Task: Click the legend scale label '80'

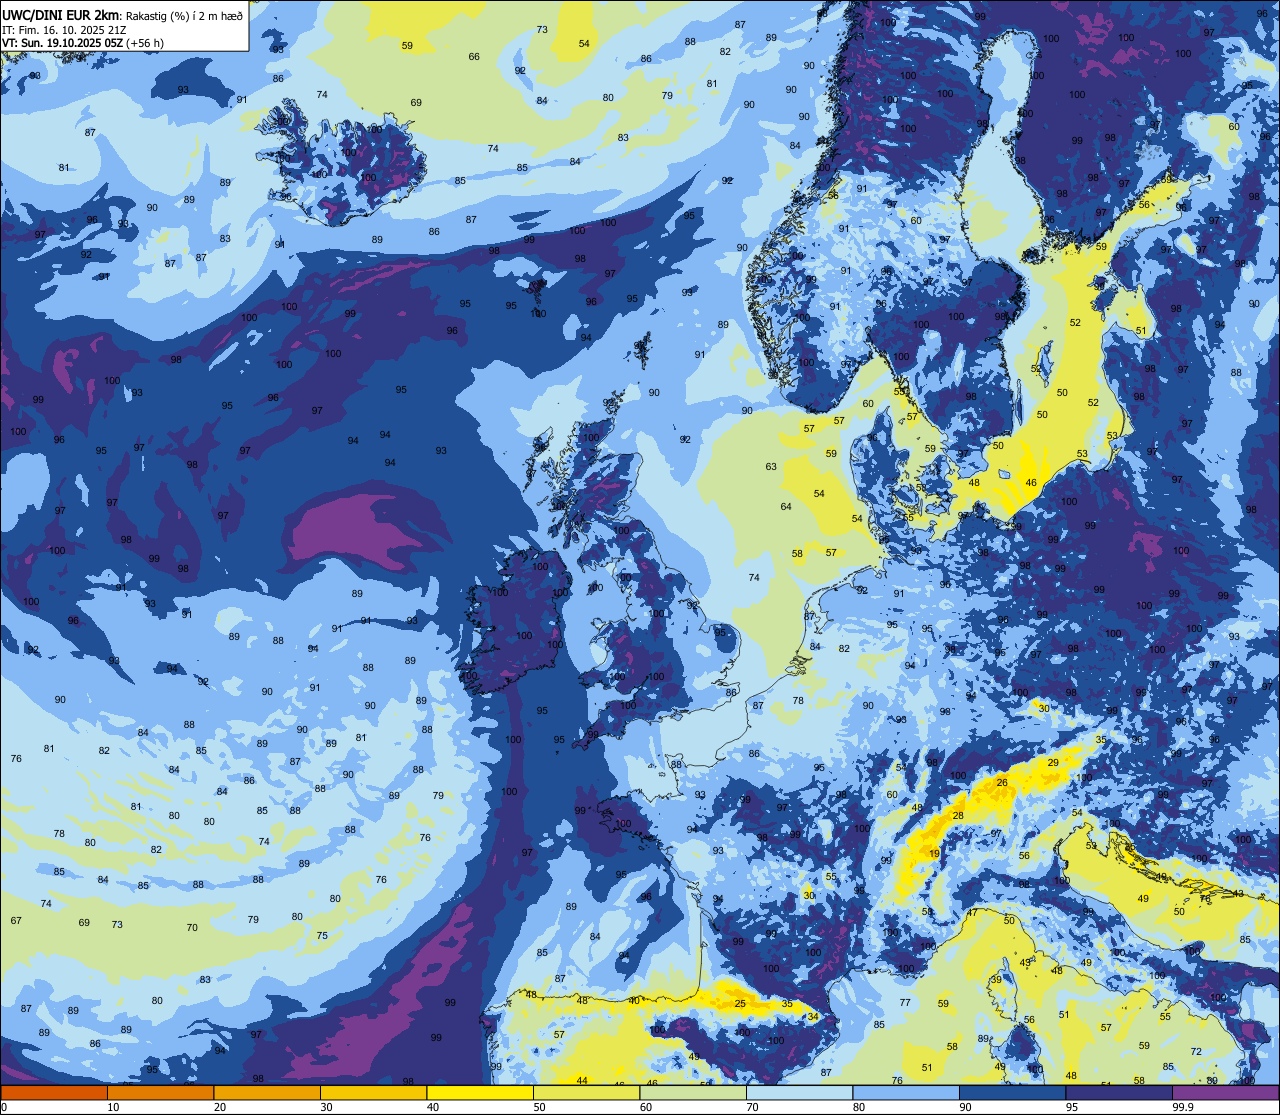Action: [859, 1107]
